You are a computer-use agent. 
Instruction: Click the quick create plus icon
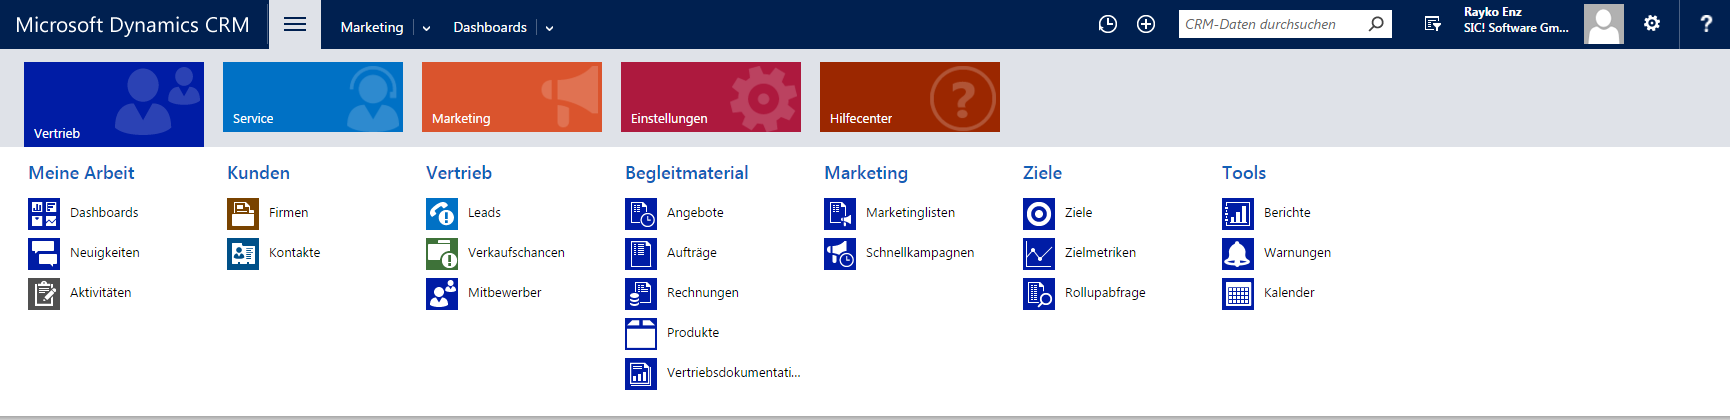pyautogui.click(x=1146, y=24)
